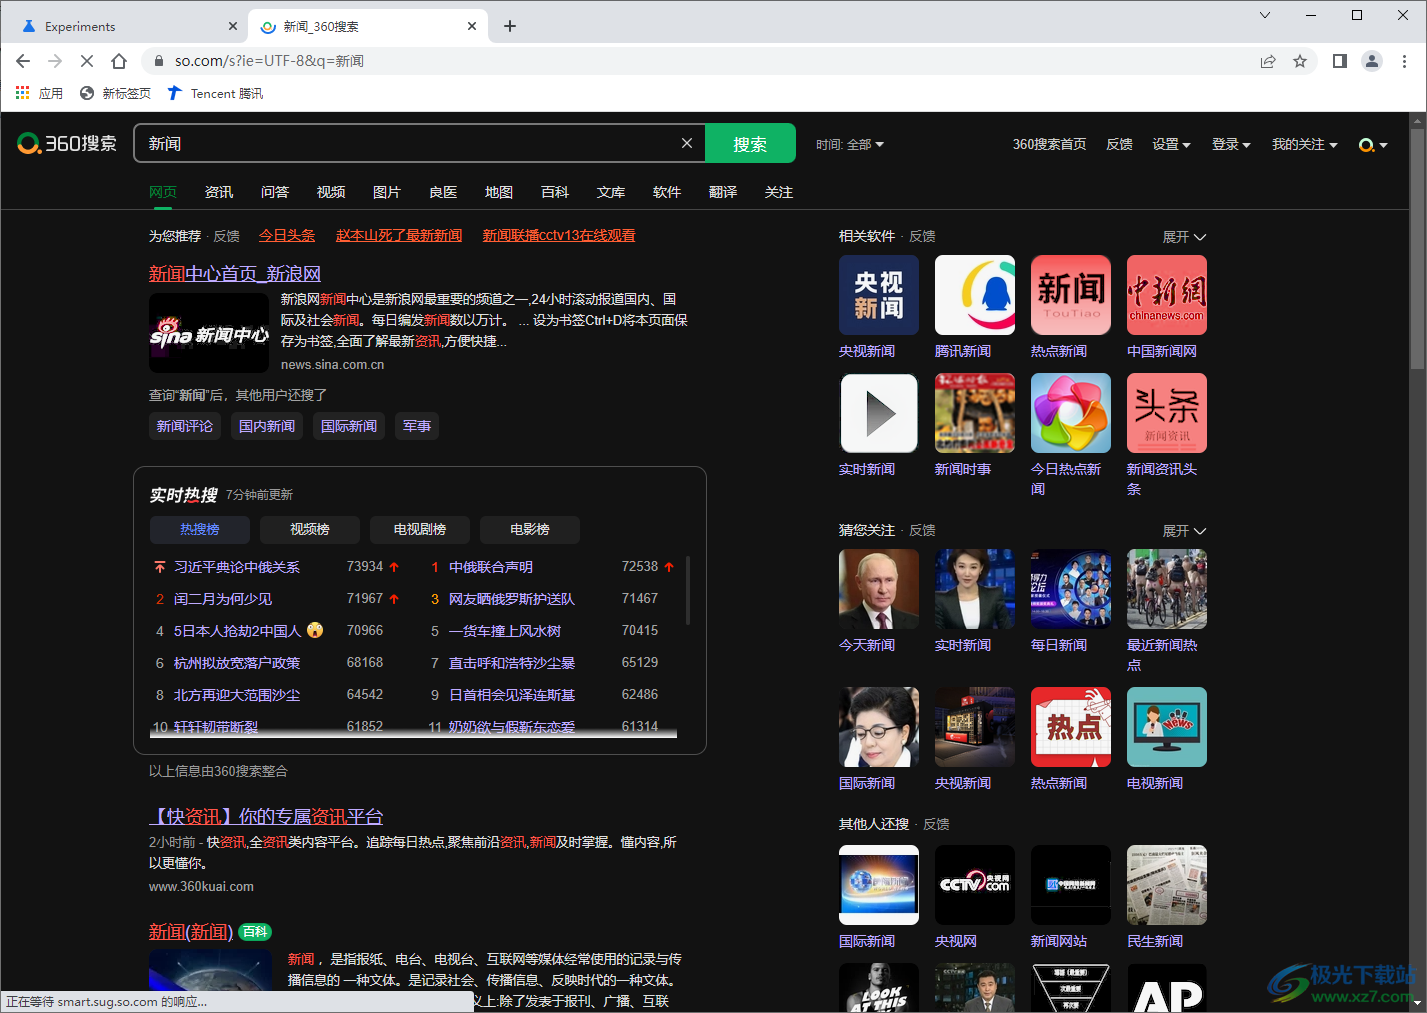Switch to the 资讯 search tab
Screen dimensions: 1427x1013
point(219,192)
